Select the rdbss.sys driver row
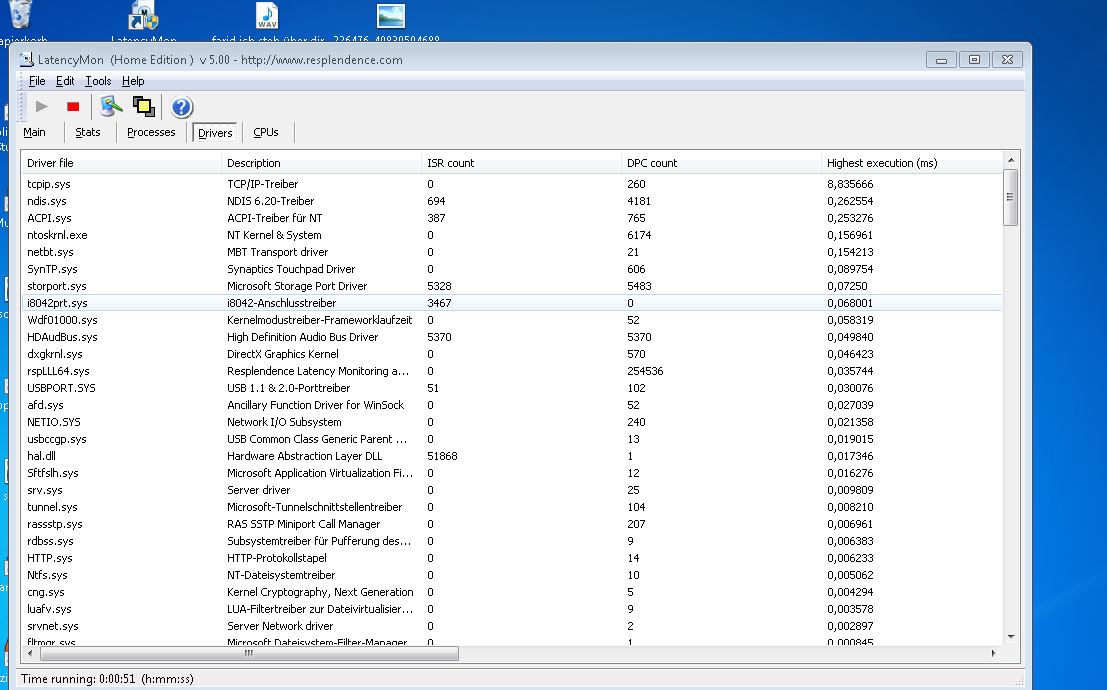The height and width of the screenshot is (690, 1107). click(x=512, y=540)
